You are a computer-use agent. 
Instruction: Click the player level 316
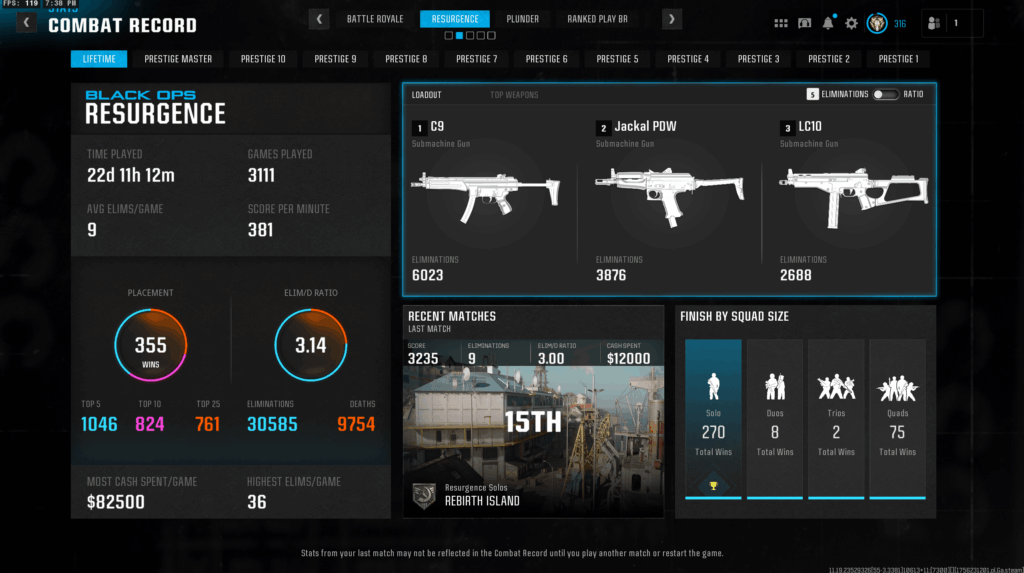click(x=900, y=24)
